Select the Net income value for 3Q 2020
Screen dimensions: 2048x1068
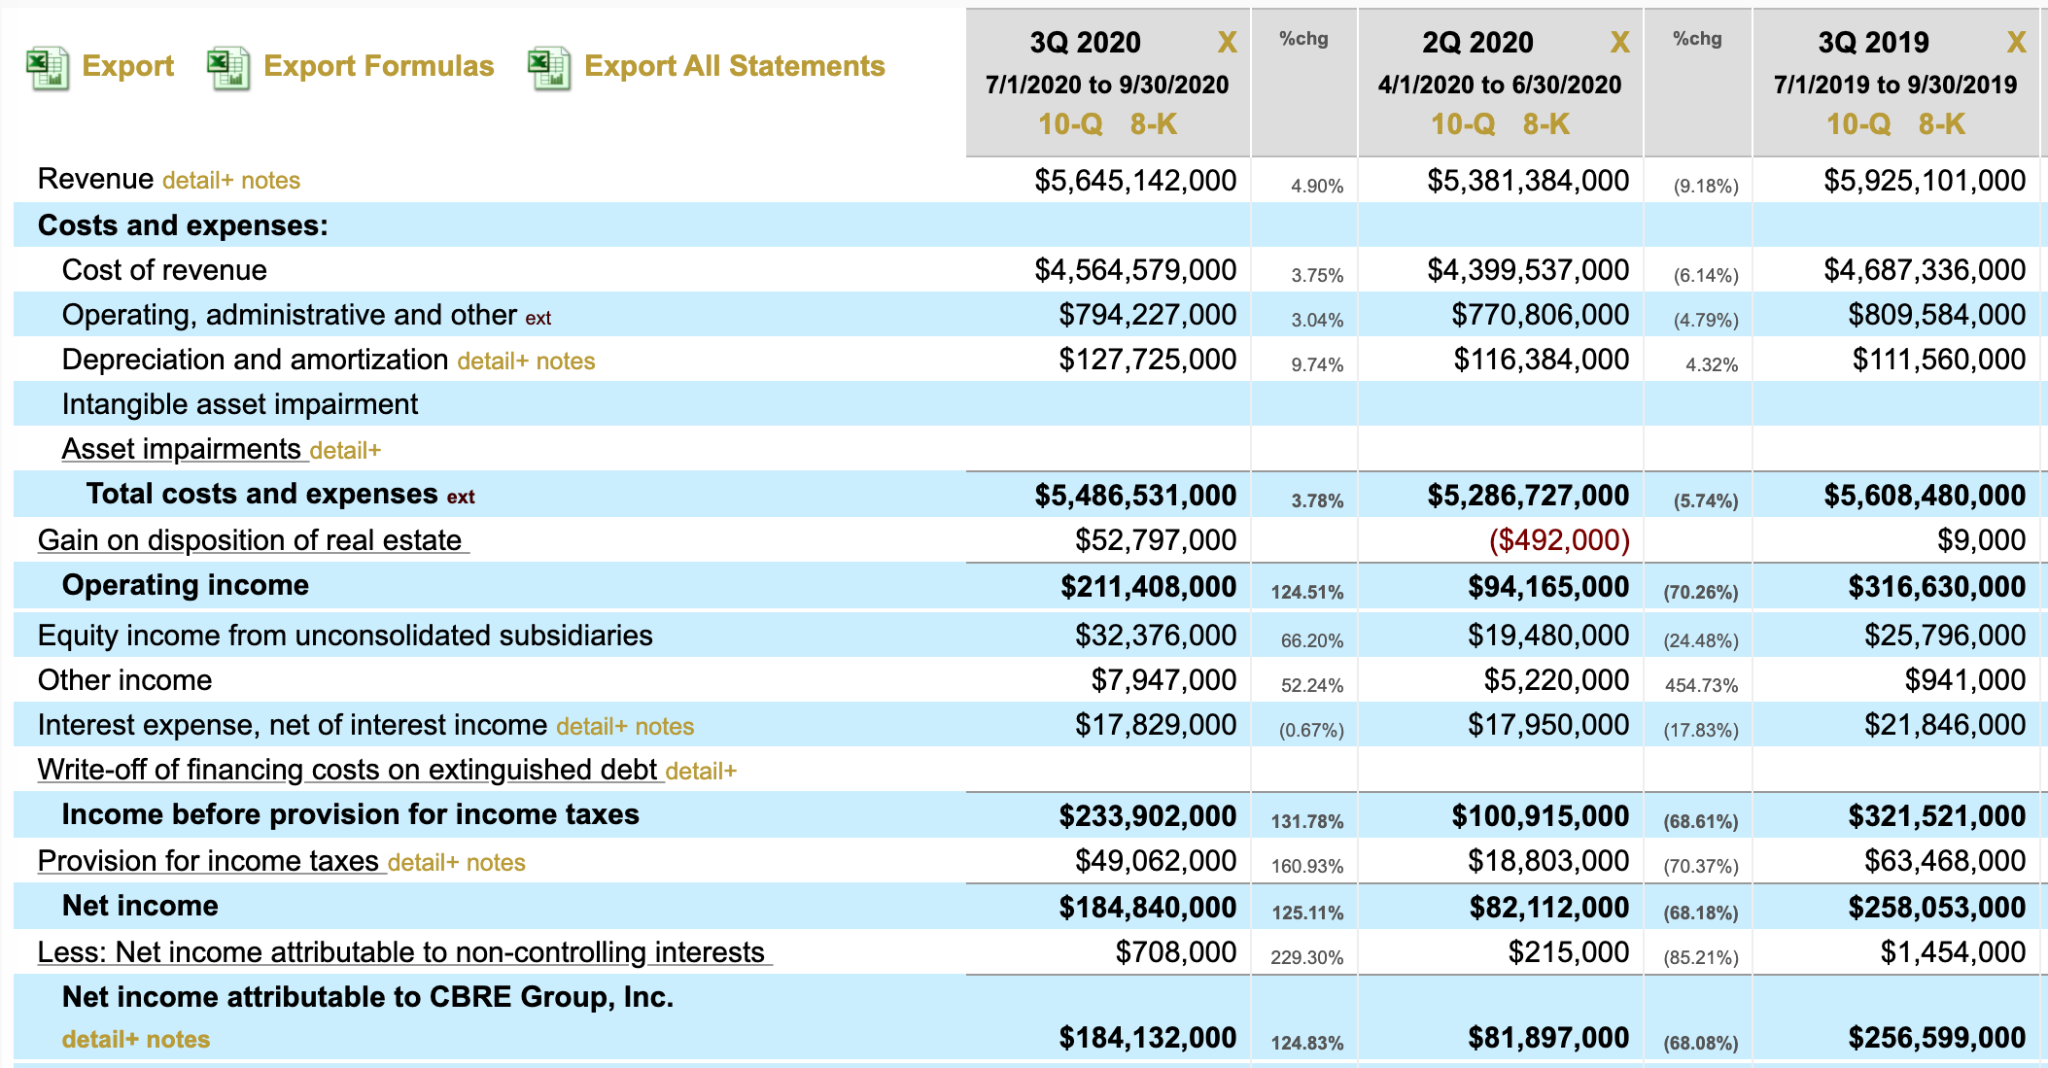point(1147,908)
